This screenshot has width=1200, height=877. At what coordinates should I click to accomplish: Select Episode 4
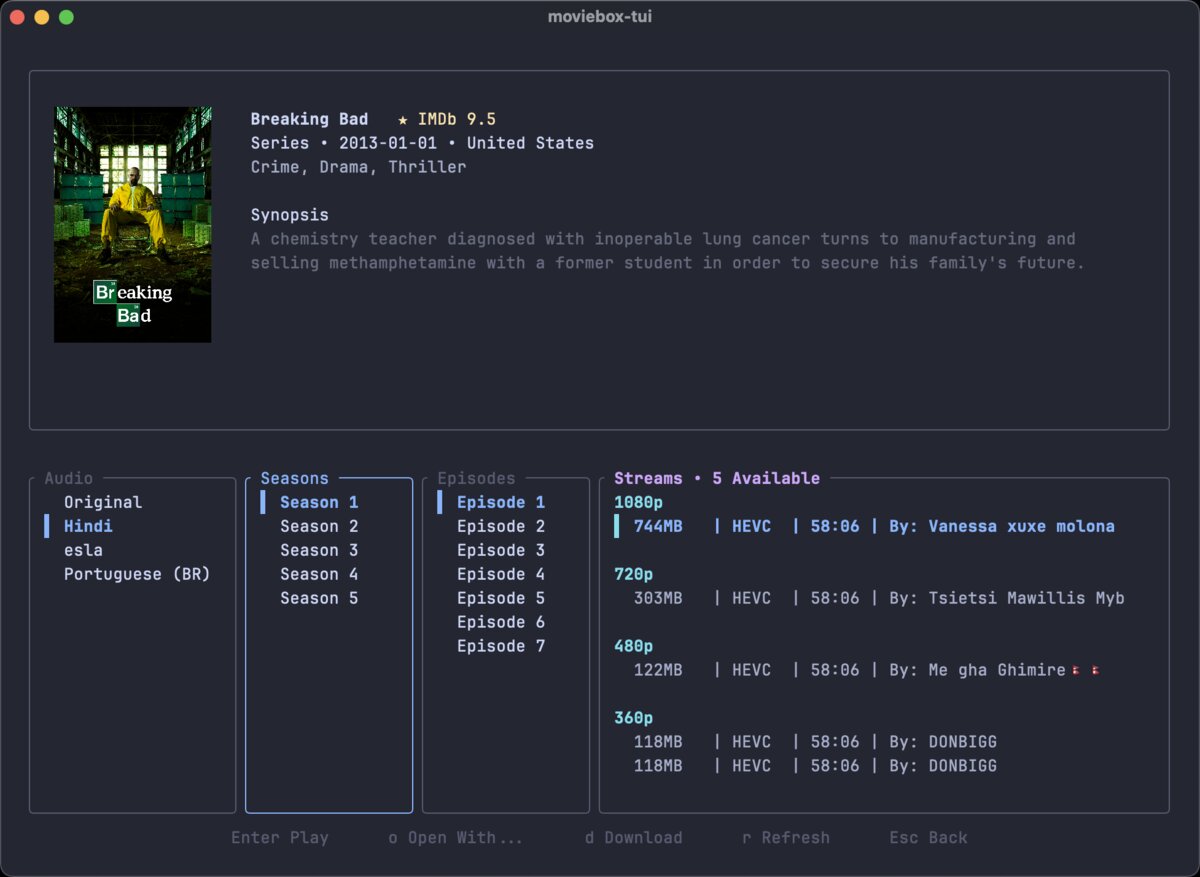pos(501,574)
